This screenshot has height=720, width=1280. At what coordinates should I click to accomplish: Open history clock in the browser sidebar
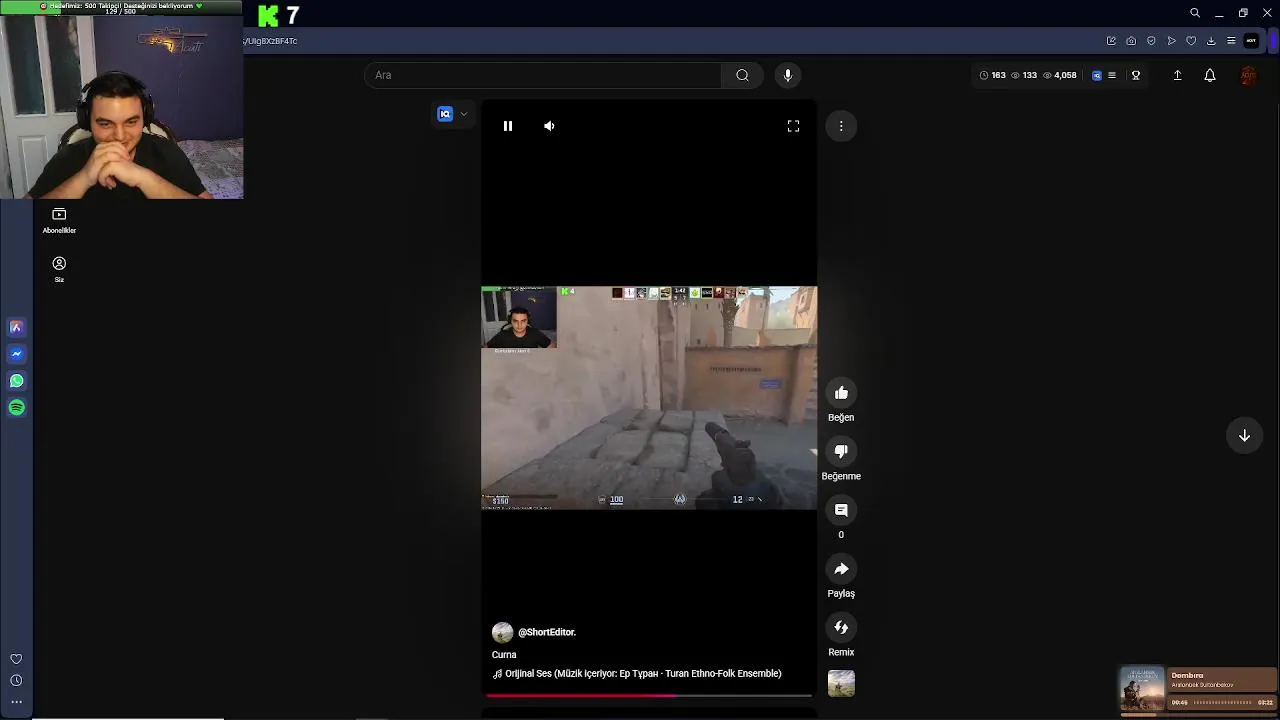(16, 681)
